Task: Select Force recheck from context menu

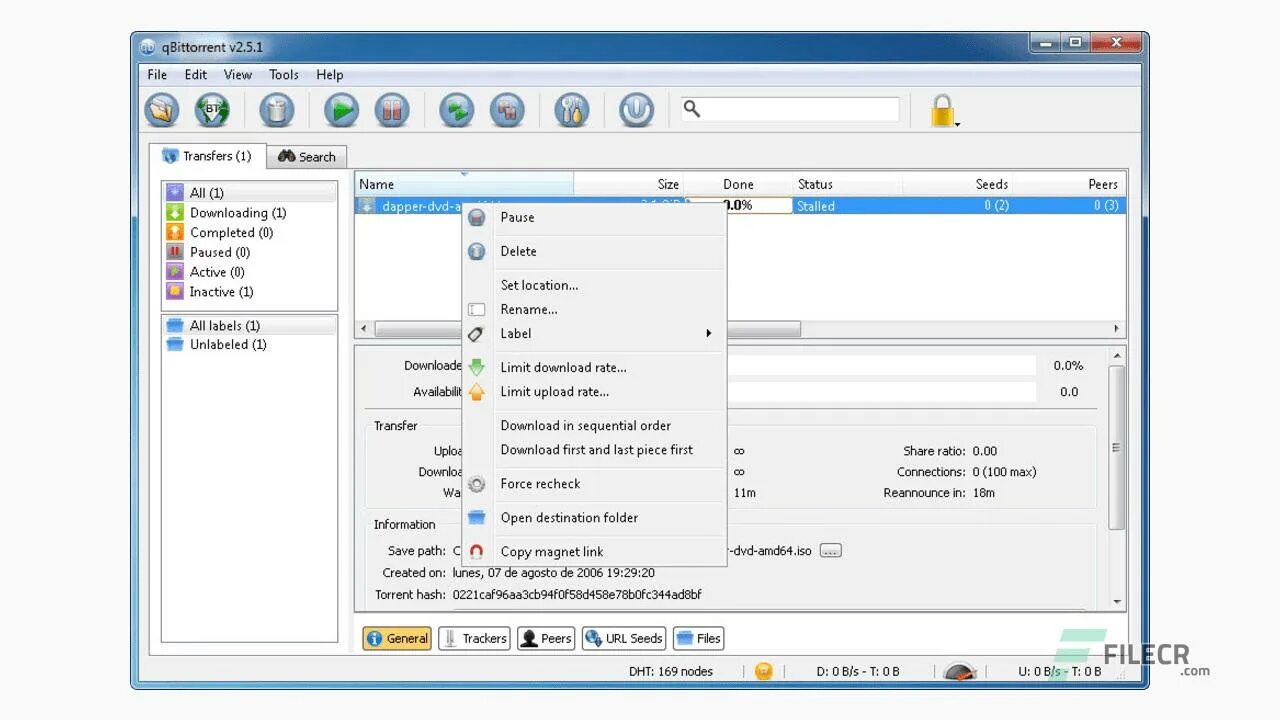Action: click(x=540, y=483)
